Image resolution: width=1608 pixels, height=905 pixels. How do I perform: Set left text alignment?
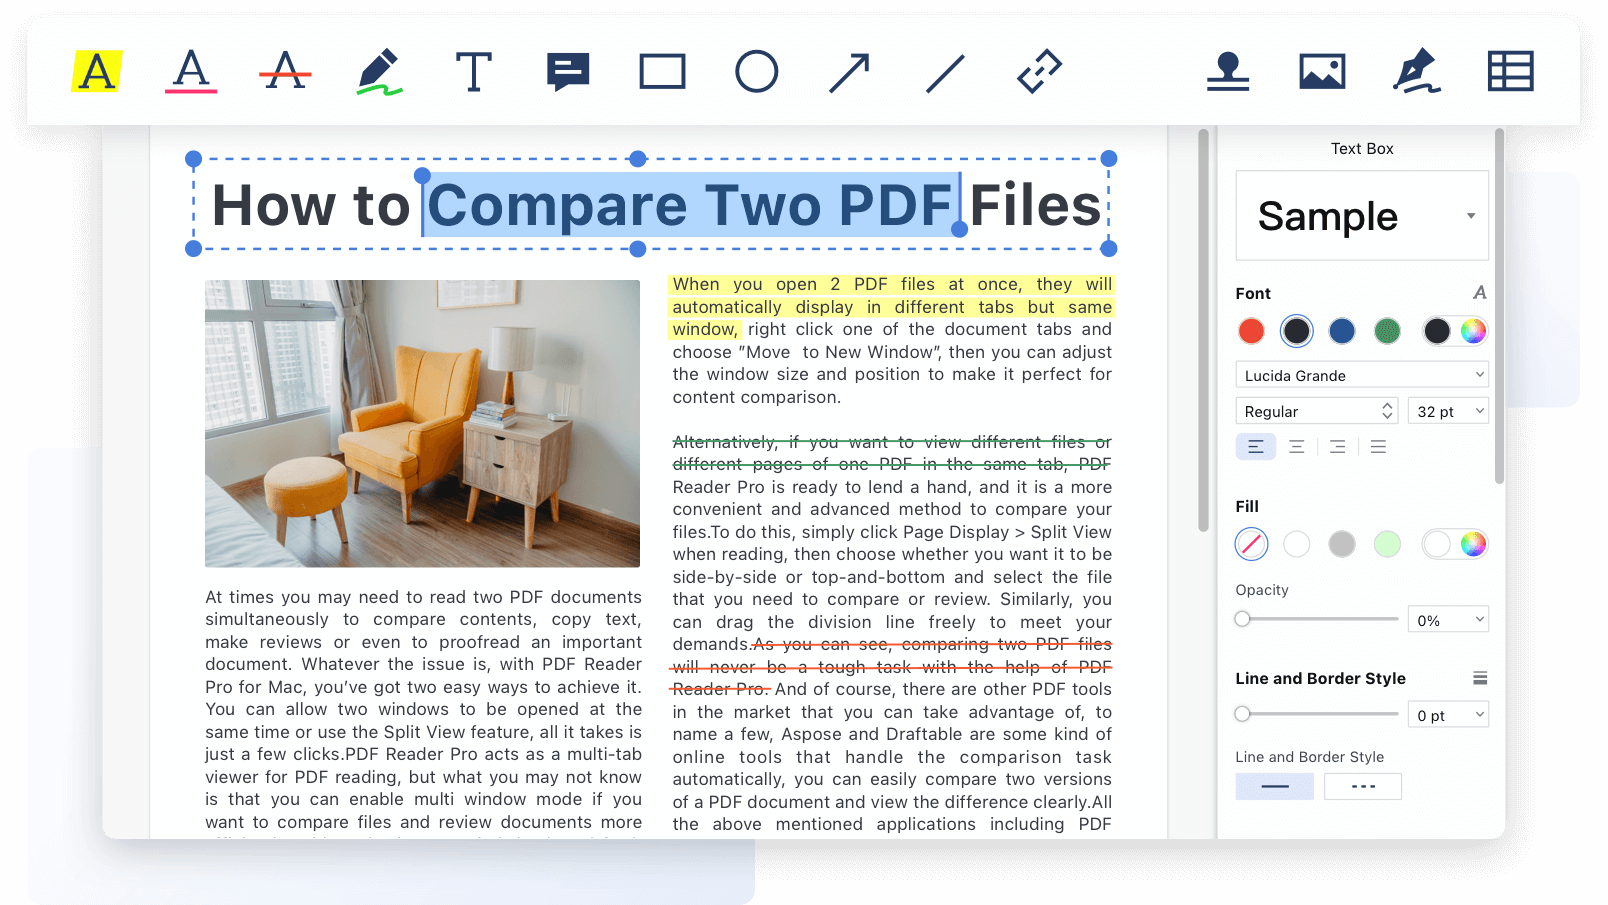[x=1256, y=447]
